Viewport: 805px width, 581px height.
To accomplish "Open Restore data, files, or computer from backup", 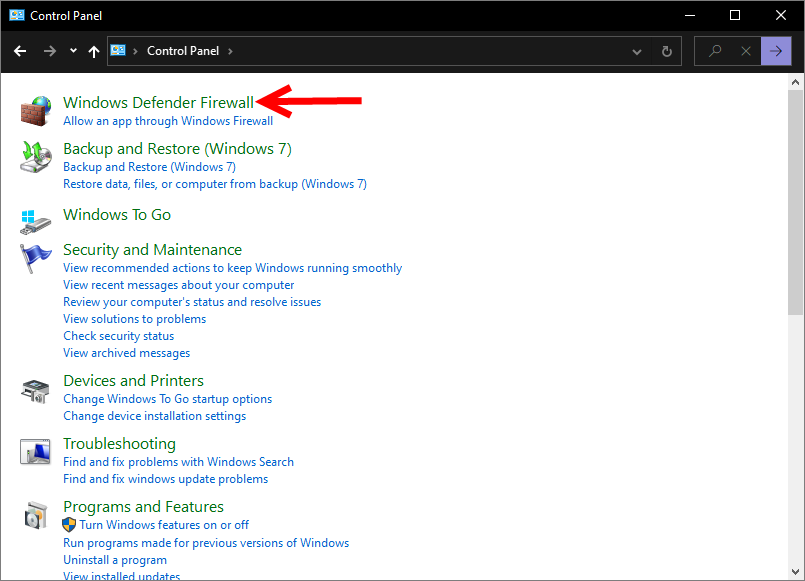I will [x=215, y=184].
